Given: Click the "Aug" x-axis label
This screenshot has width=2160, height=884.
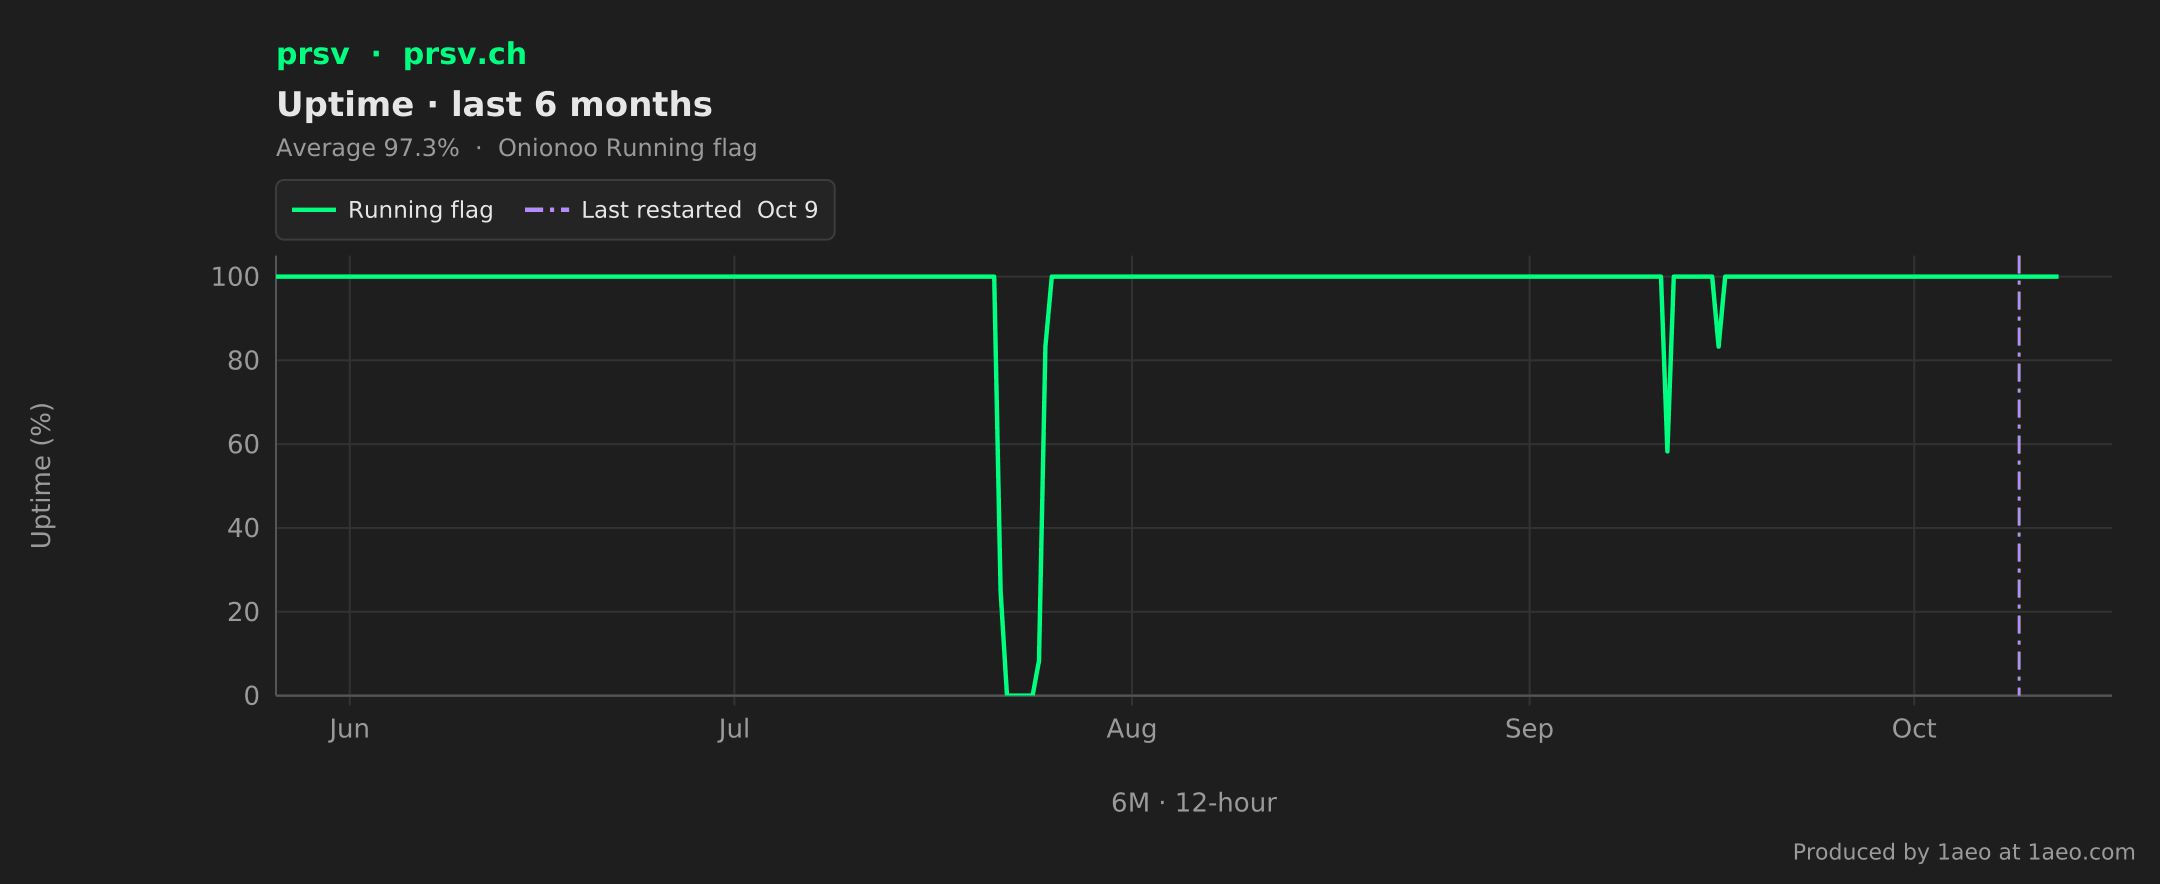Looking at the screenshot, I should (1132, 730).
